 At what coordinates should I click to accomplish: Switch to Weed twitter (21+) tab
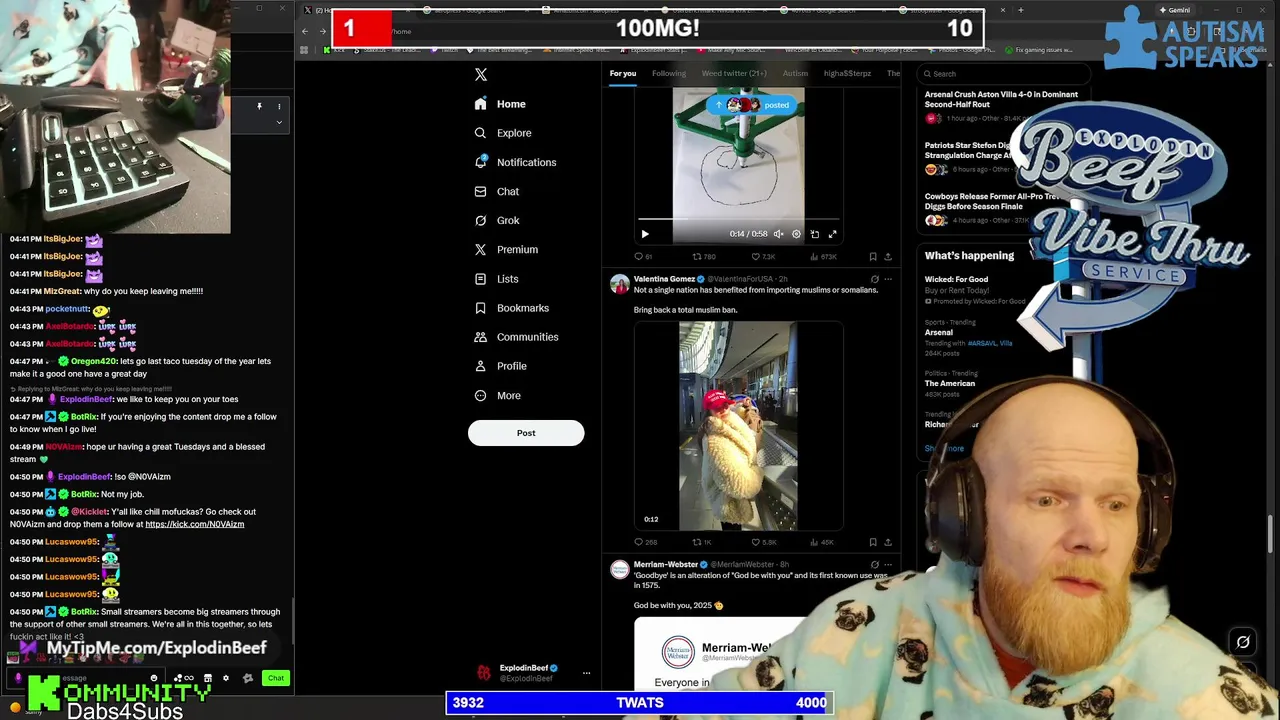pos(734,73)
